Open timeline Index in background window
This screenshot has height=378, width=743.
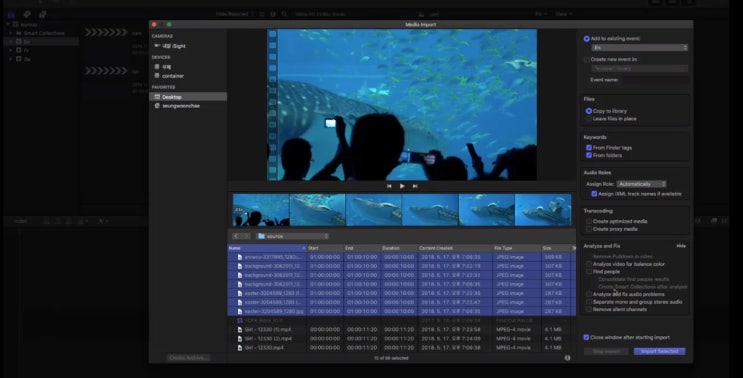coord(20,221)
